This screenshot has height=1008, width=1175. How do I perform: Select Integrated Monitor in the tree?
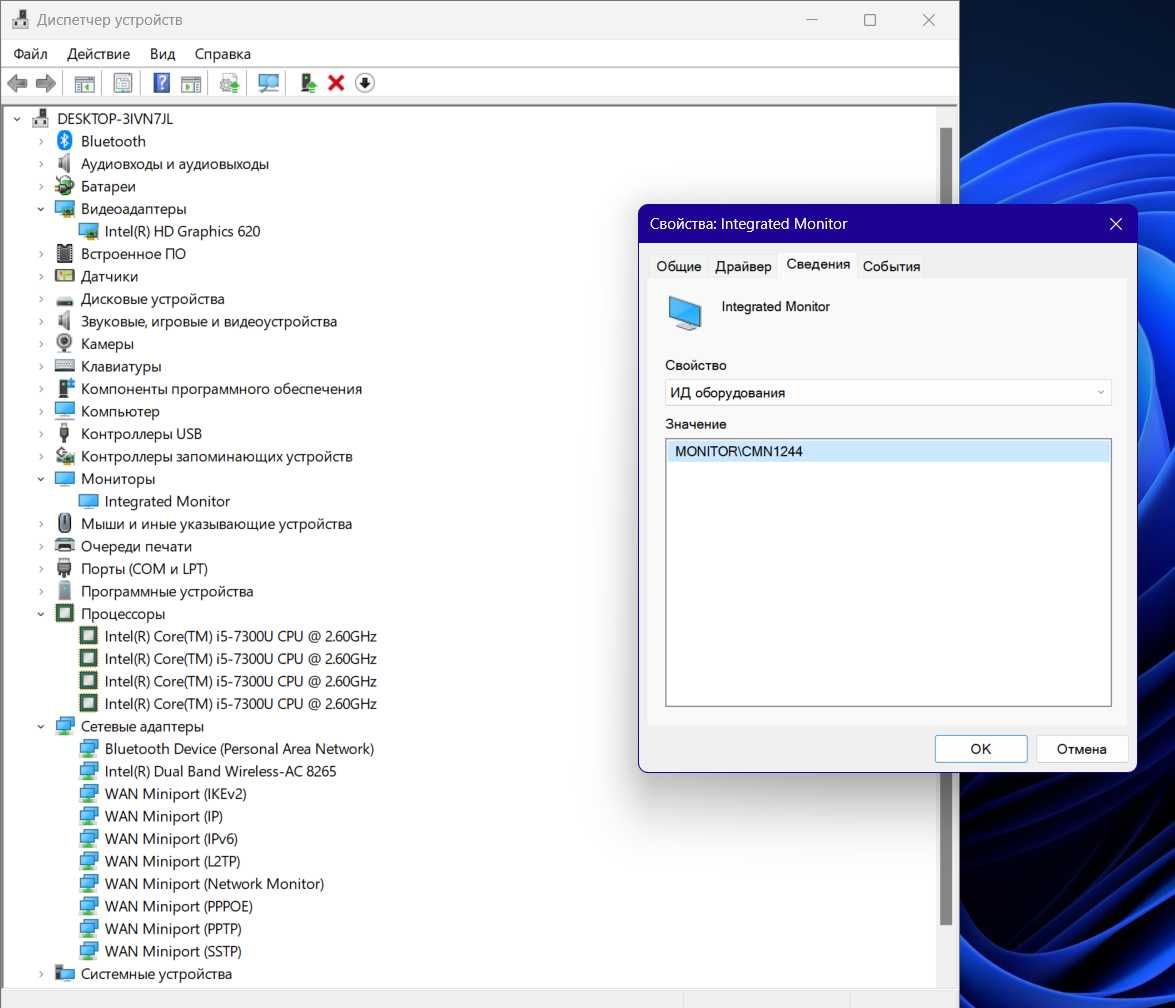(167, 501)
